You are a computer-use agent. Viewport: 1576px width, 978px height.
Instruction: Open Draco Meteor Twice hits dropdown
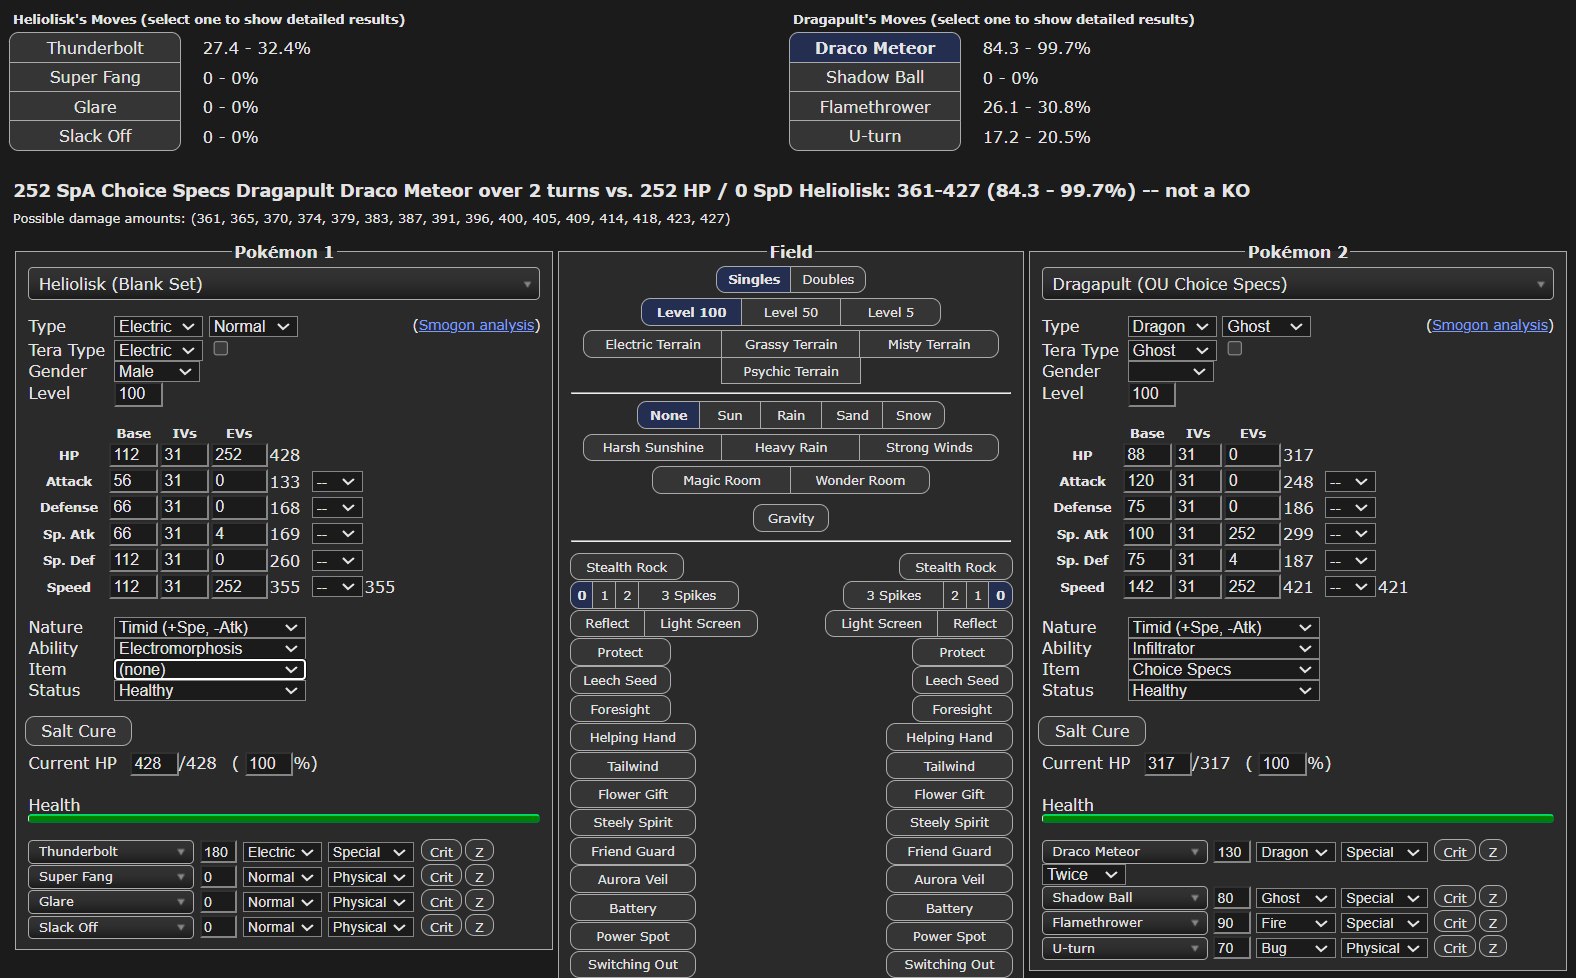click(1083, 874)
